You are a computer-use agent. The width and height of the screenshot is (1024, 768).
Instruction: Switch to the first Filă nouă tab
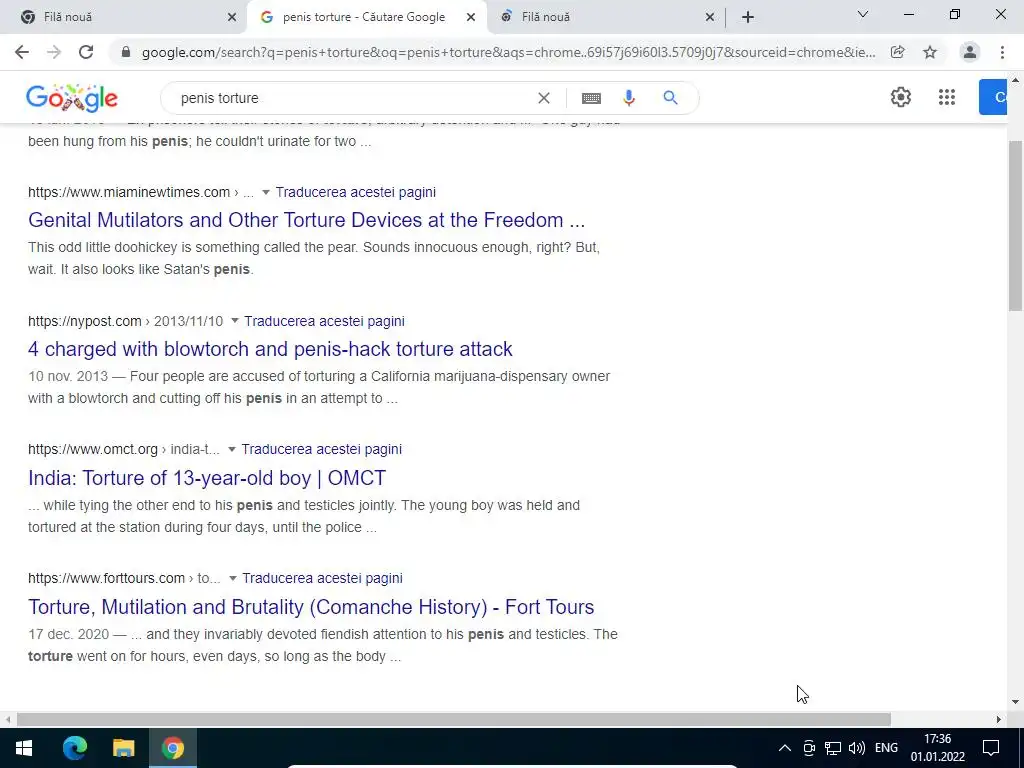[x=123, y=17]
